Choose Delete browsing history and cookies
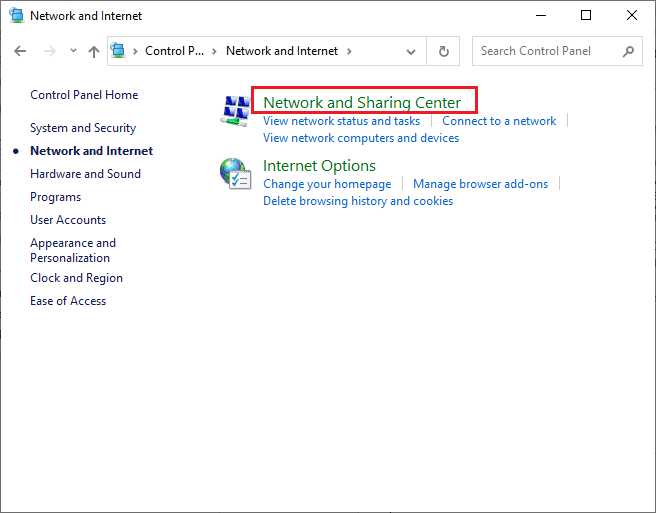Screen dimensions: 656x513 [358, 201]
